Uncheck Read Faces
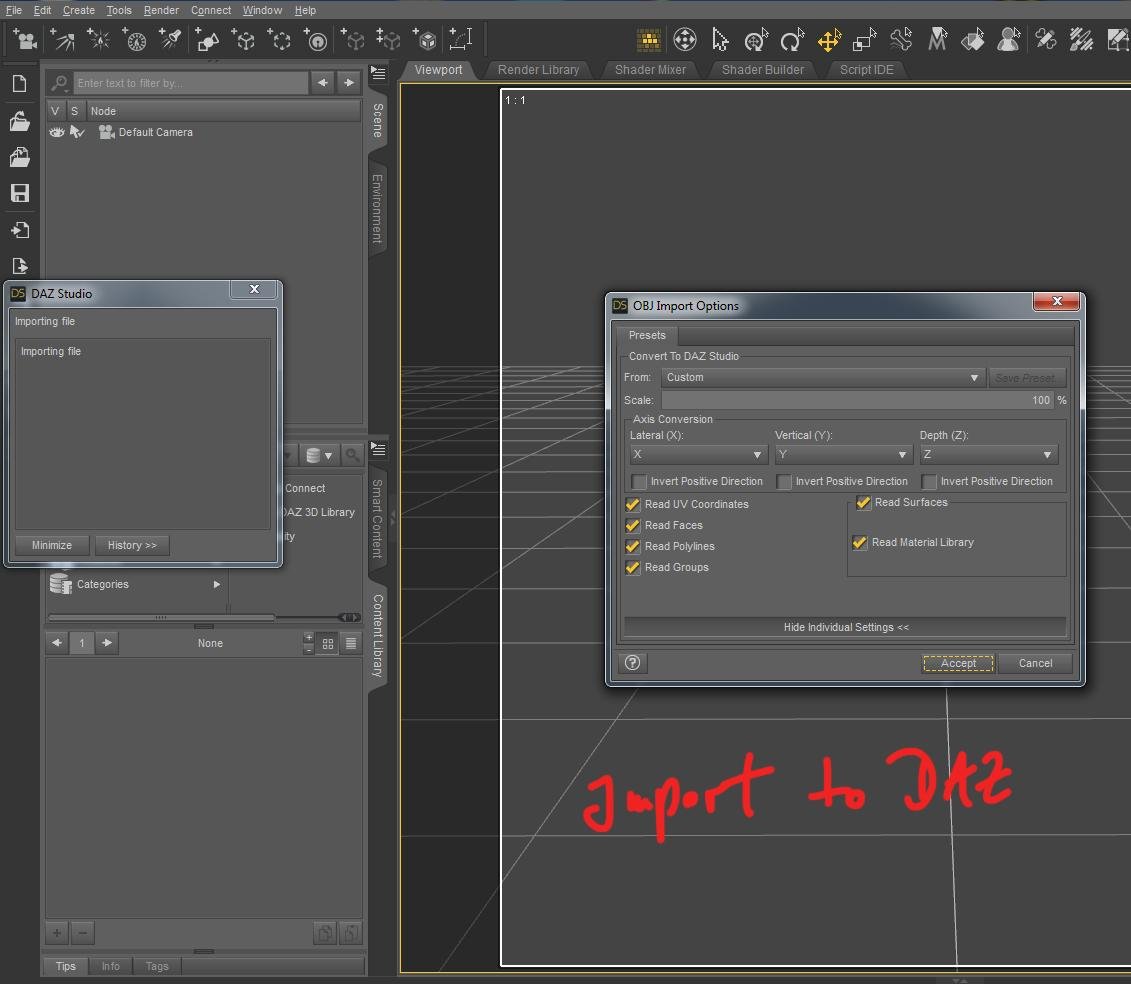The image size is (1131, 984). (x=633, y=525)
